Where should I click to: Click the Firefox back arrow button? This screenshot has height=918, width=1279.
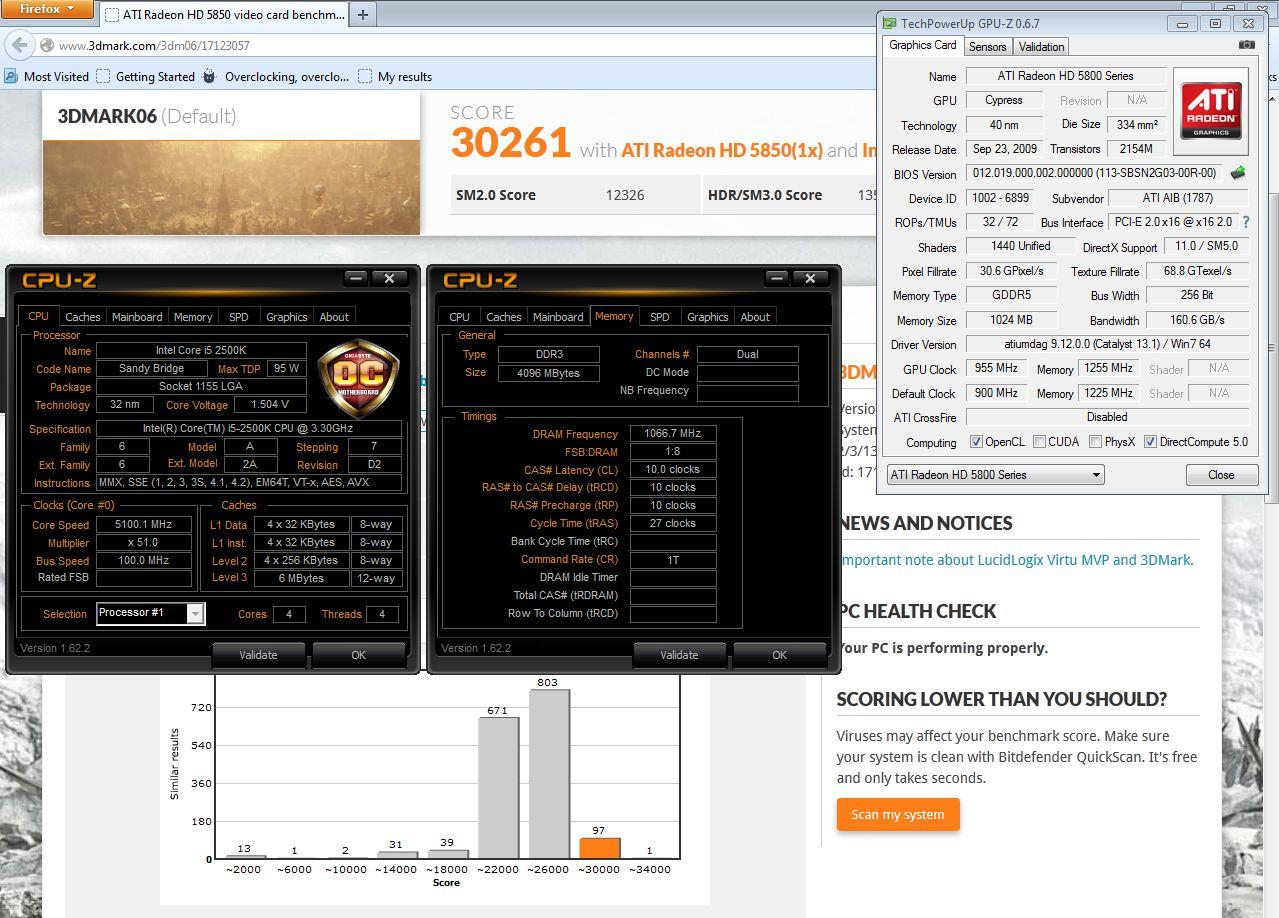[20, 46]
